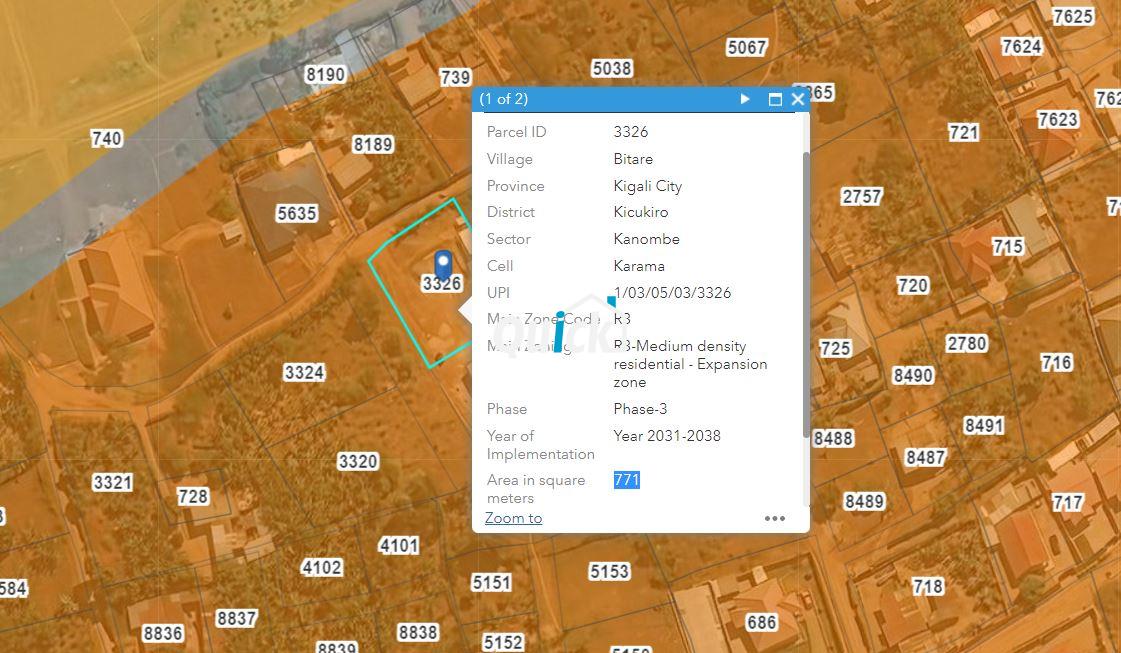
Task: Open the popup more options ellipsis
Action: coord(775,519)
